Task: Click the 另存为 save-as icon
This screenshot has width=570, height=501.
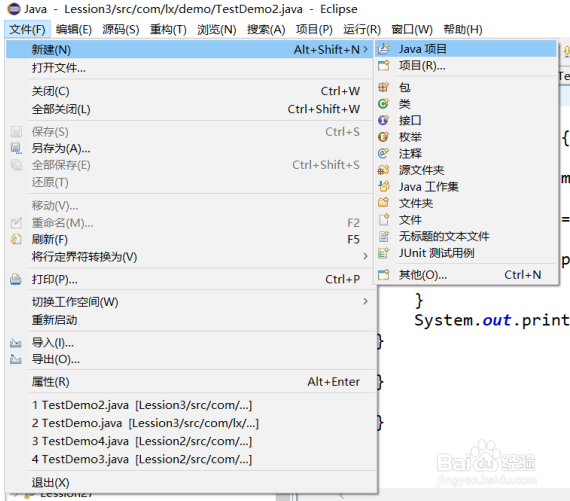Action: click(x=16, y=148)
